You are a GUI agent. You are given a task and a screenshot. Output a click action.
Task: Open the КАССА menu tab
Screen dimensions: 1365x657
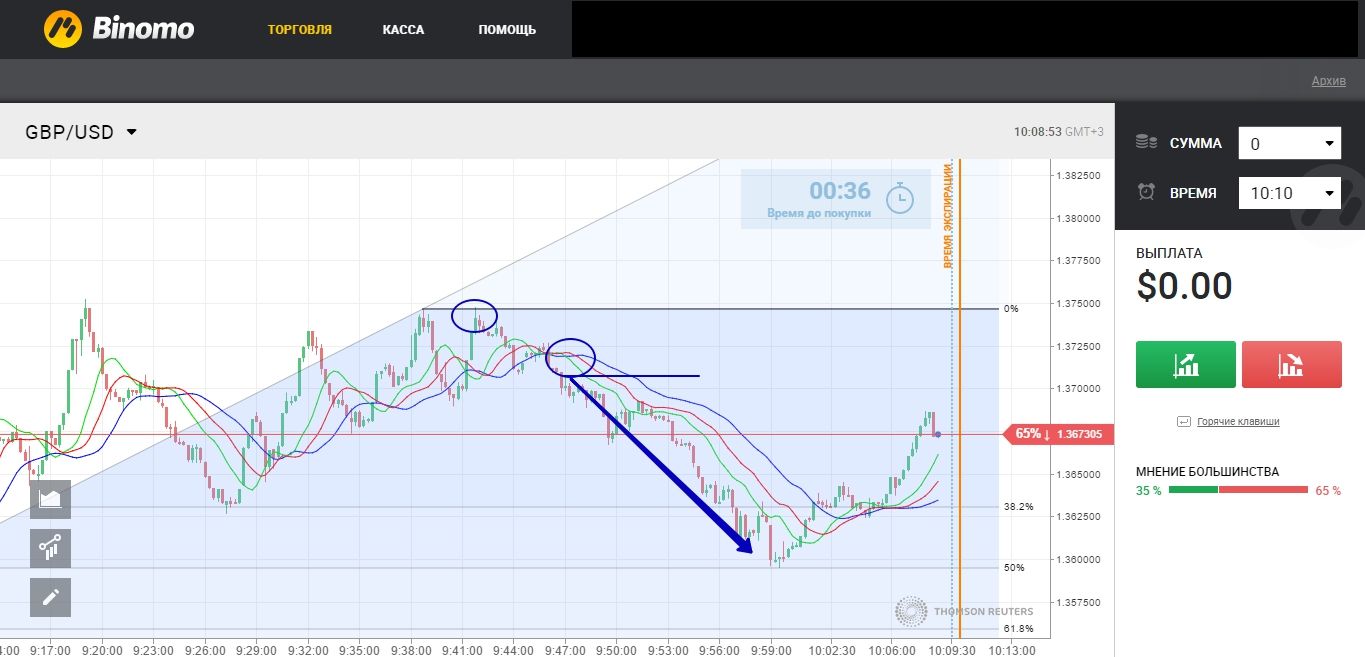tap(403, 30)
